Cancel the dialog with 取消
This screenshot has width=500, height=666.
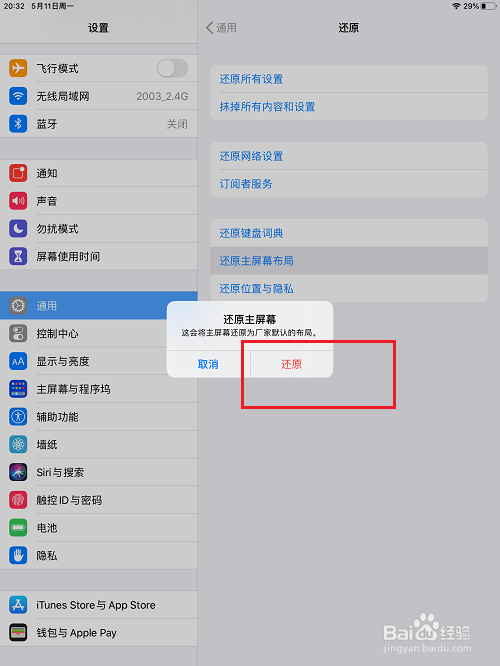pos(208,364)
